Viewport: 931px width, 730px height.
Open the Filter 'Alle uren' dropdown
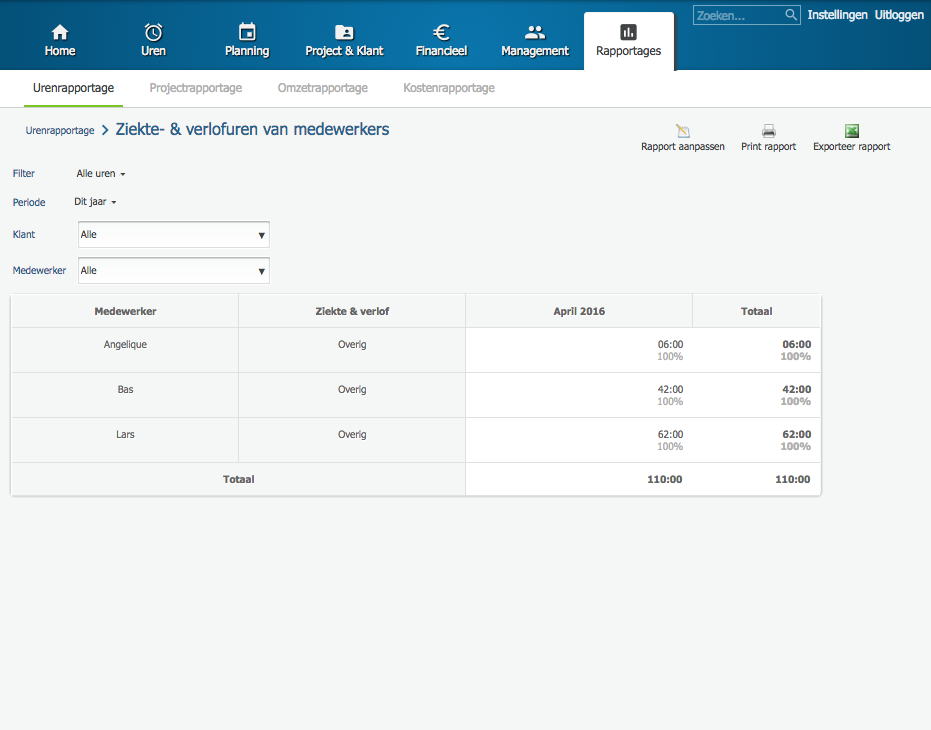[100, 173]
